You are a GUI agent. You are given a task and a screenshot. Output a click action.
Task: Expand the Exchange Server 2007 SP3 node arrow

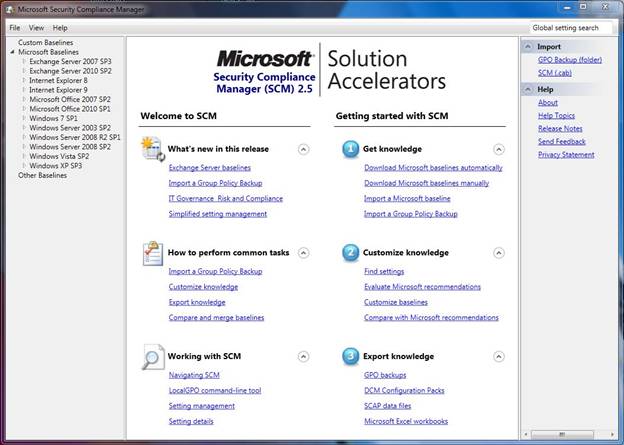(x=24, y=61)
